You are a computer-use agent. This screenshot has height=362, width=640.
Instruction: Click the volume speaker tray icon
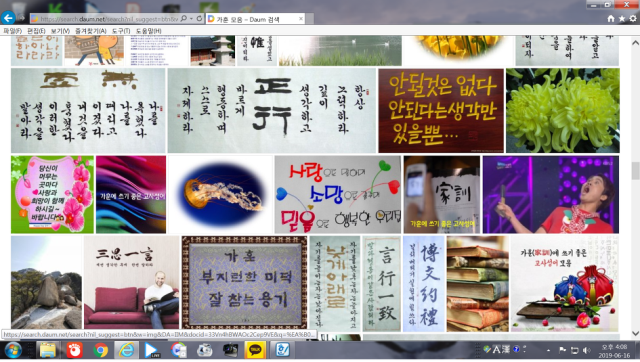pos(587,350)
